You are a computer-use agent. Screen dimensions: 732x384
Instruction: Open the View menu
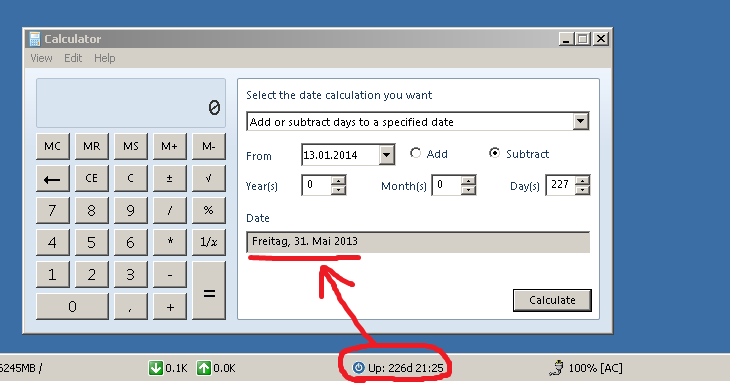click(x=41, y=58)
